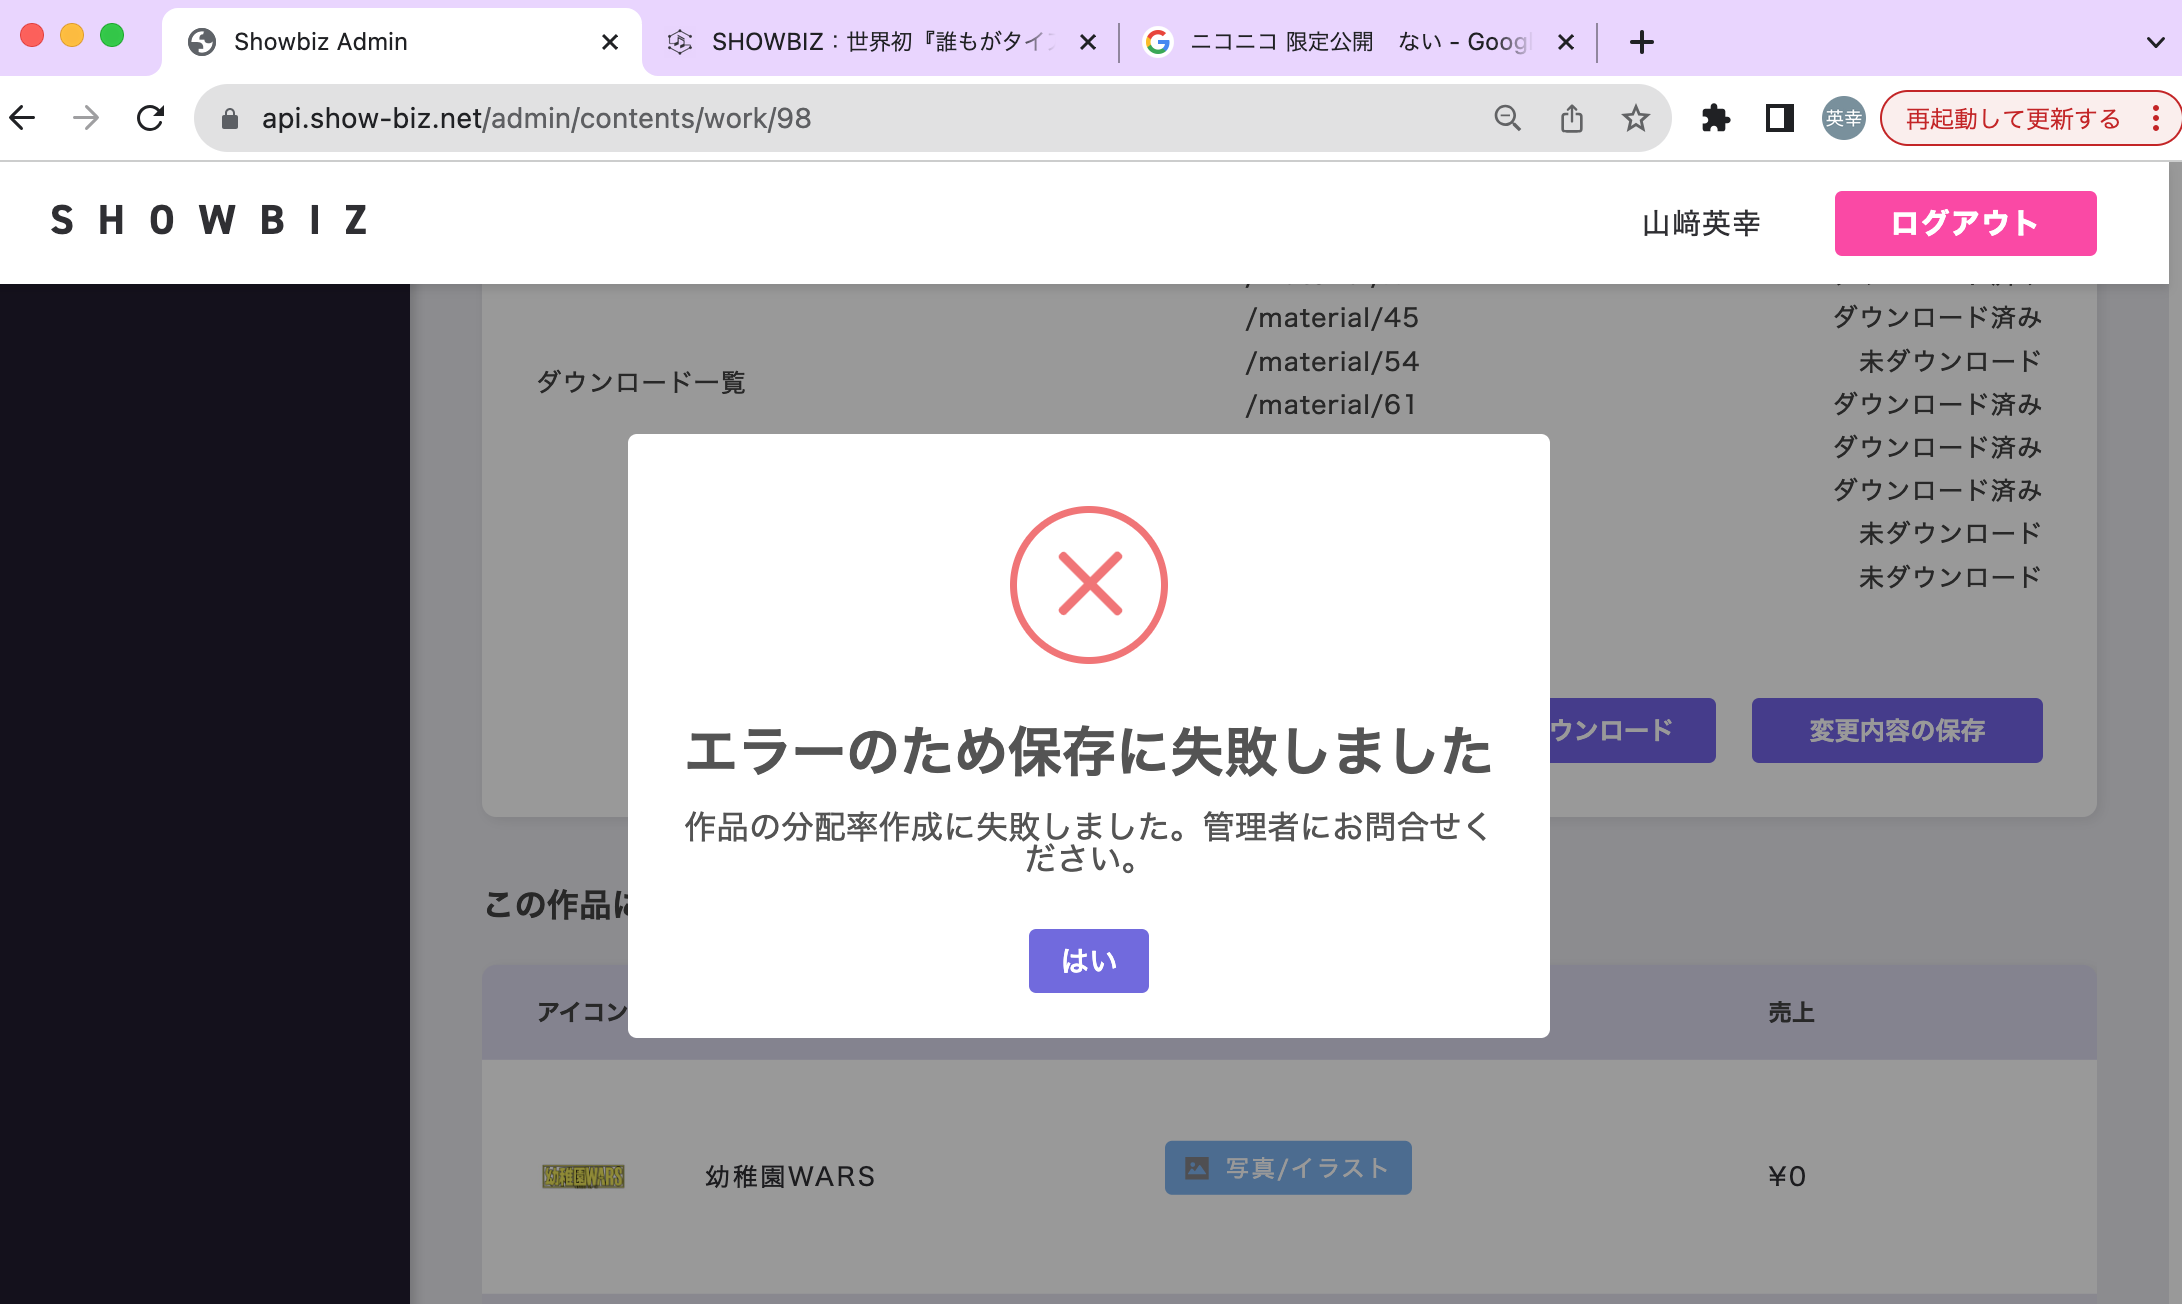
Task: Toggle the browser side panel icon
Action: coord(1779,118)
